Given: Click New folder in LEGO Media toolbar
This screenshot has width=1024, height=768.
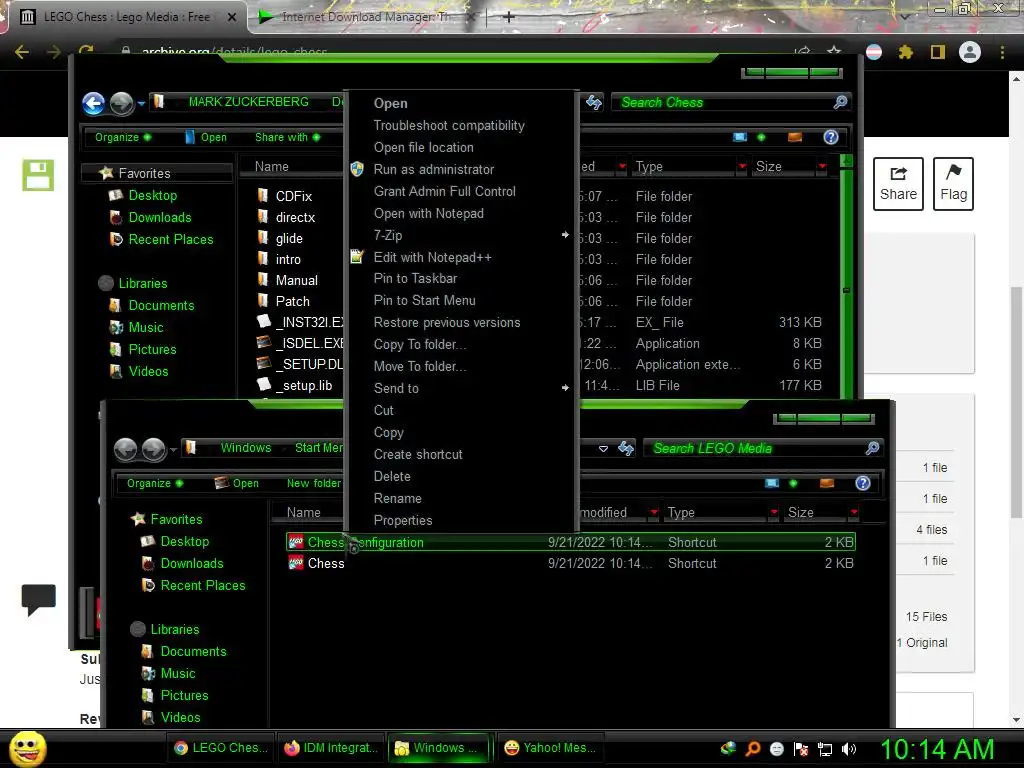Looking at the screenshot, I should pos(313,483).
